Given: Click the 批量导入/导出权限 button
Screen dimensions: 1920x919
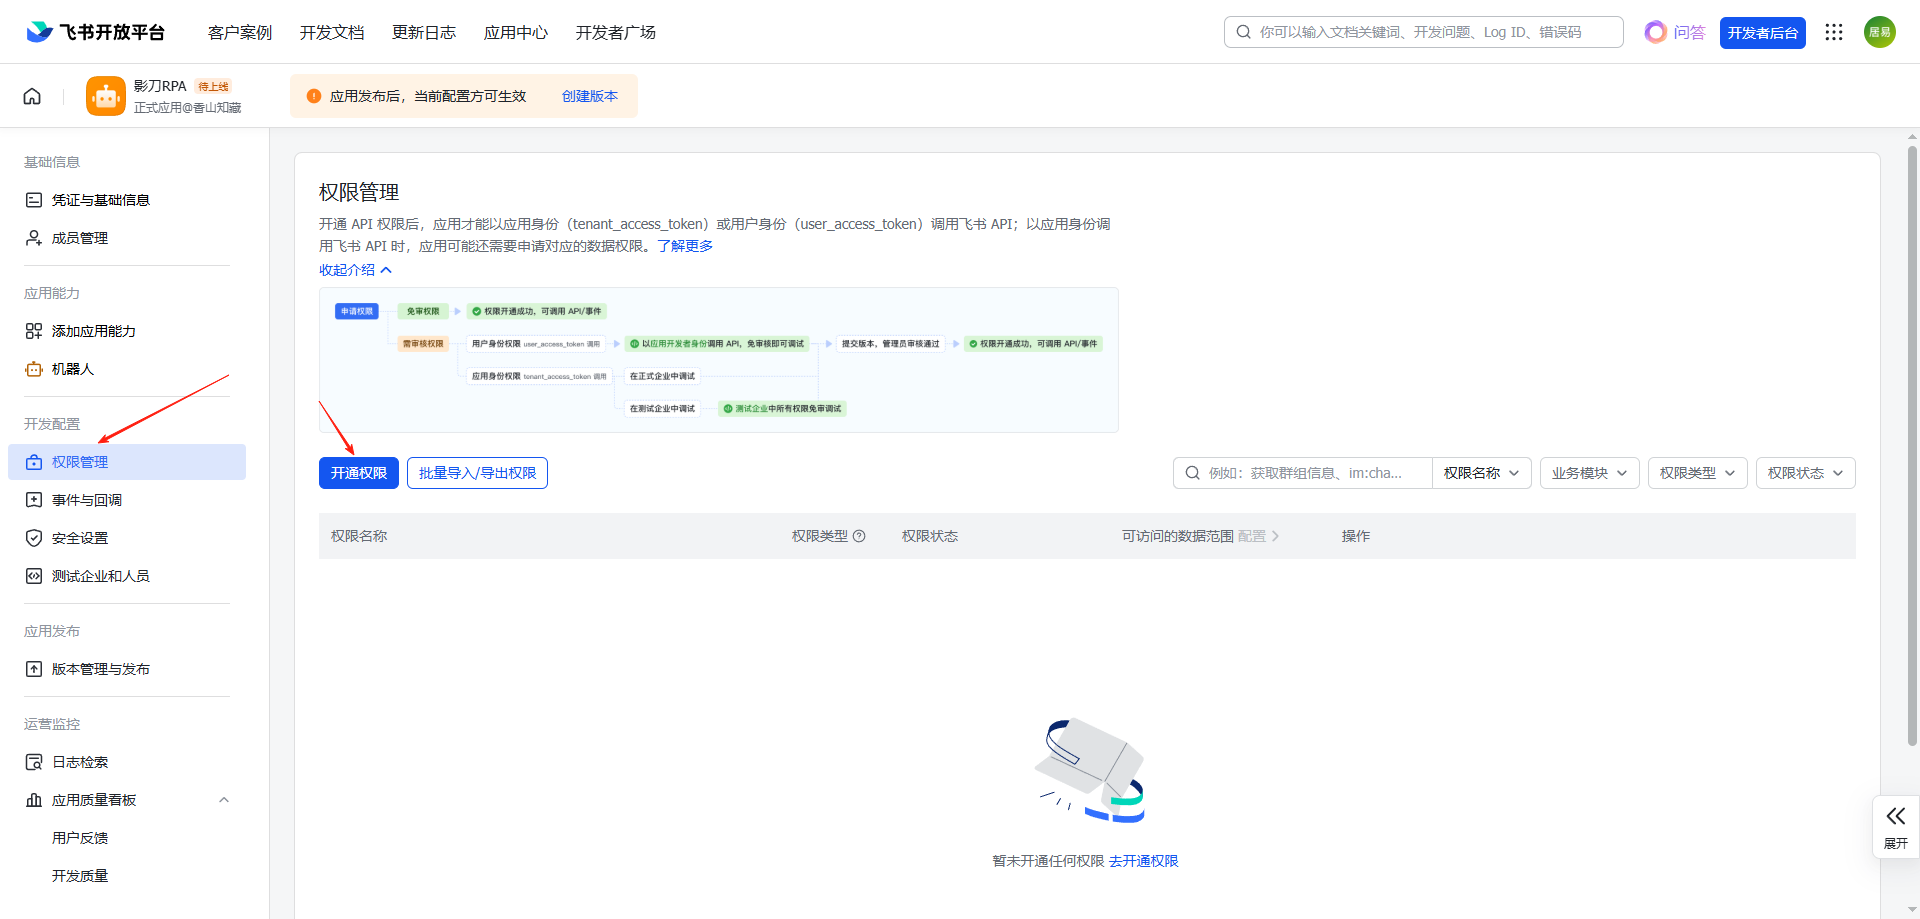Looking at the screenshot, I should 477,473.
